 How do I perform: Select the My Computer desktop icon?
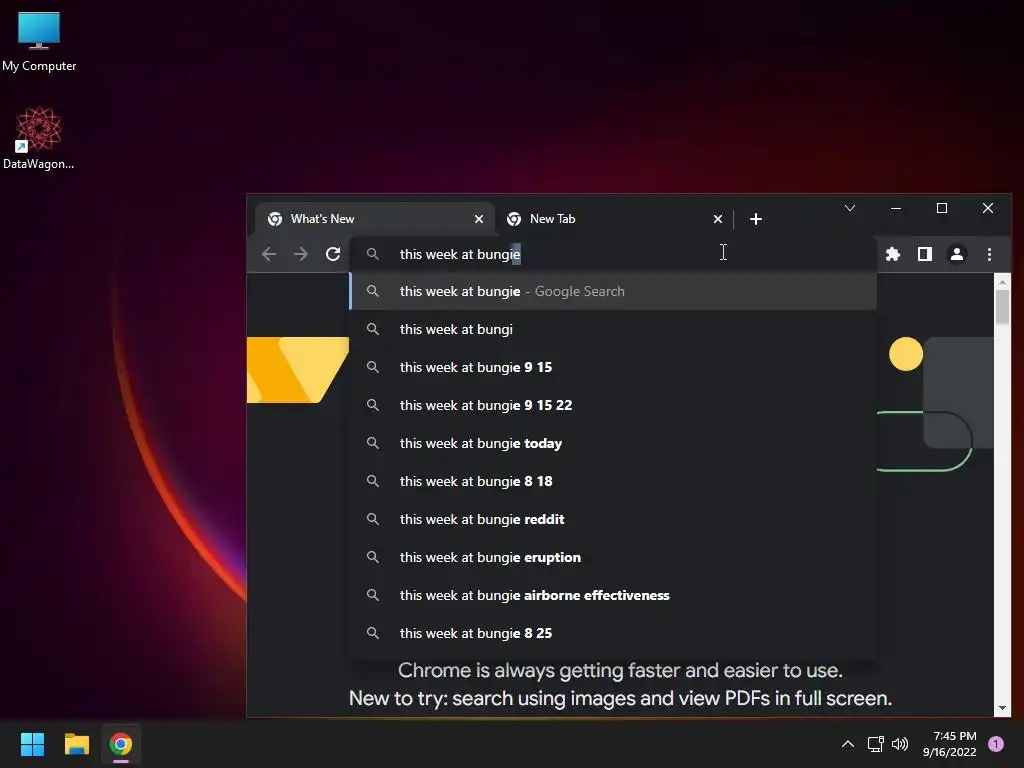pos(39,41)
